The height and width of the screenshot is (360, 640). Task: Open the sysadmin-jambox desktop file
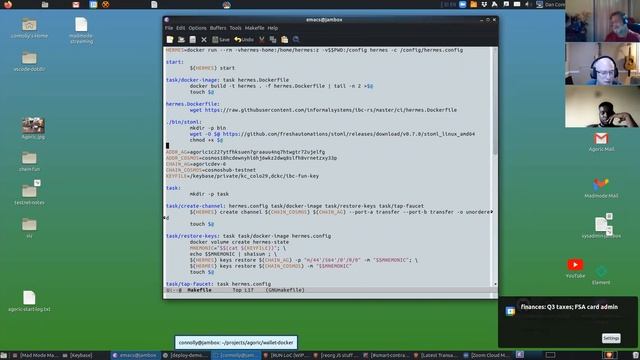(x=601, y=227)
